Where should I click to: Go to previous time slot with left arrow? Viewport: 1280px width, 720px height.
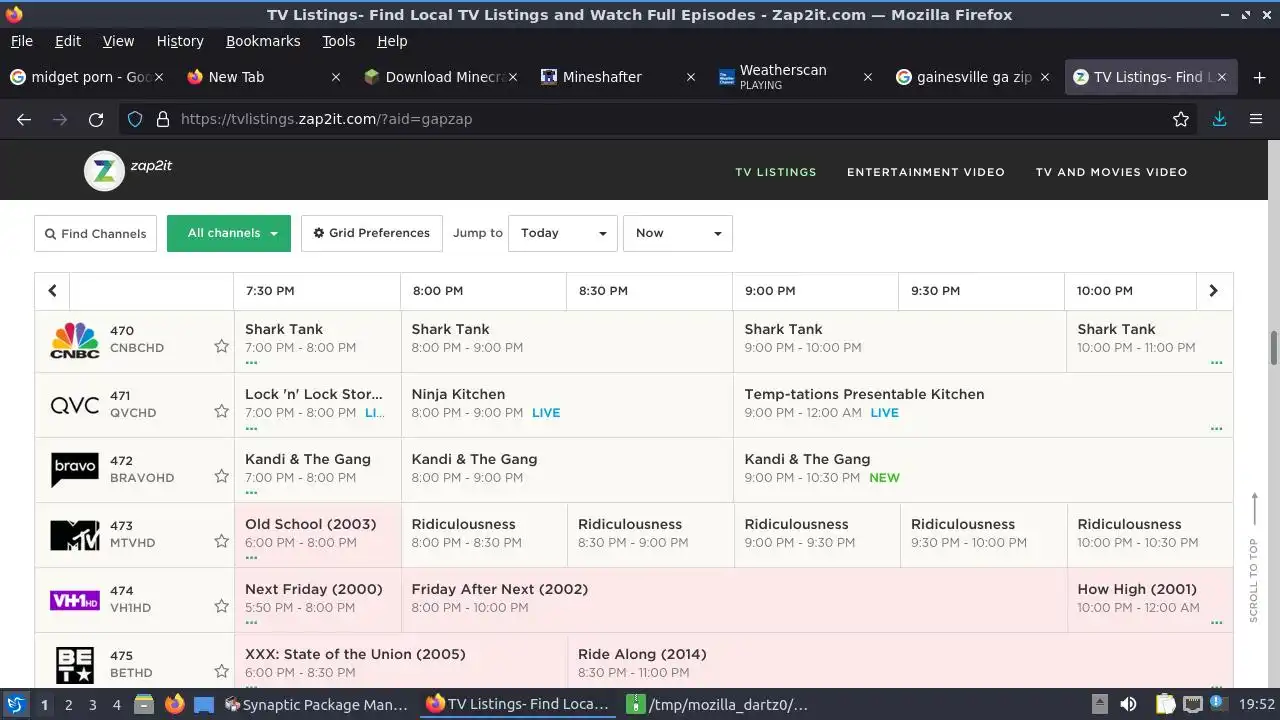pyautogui.click(x=52, y=291)
